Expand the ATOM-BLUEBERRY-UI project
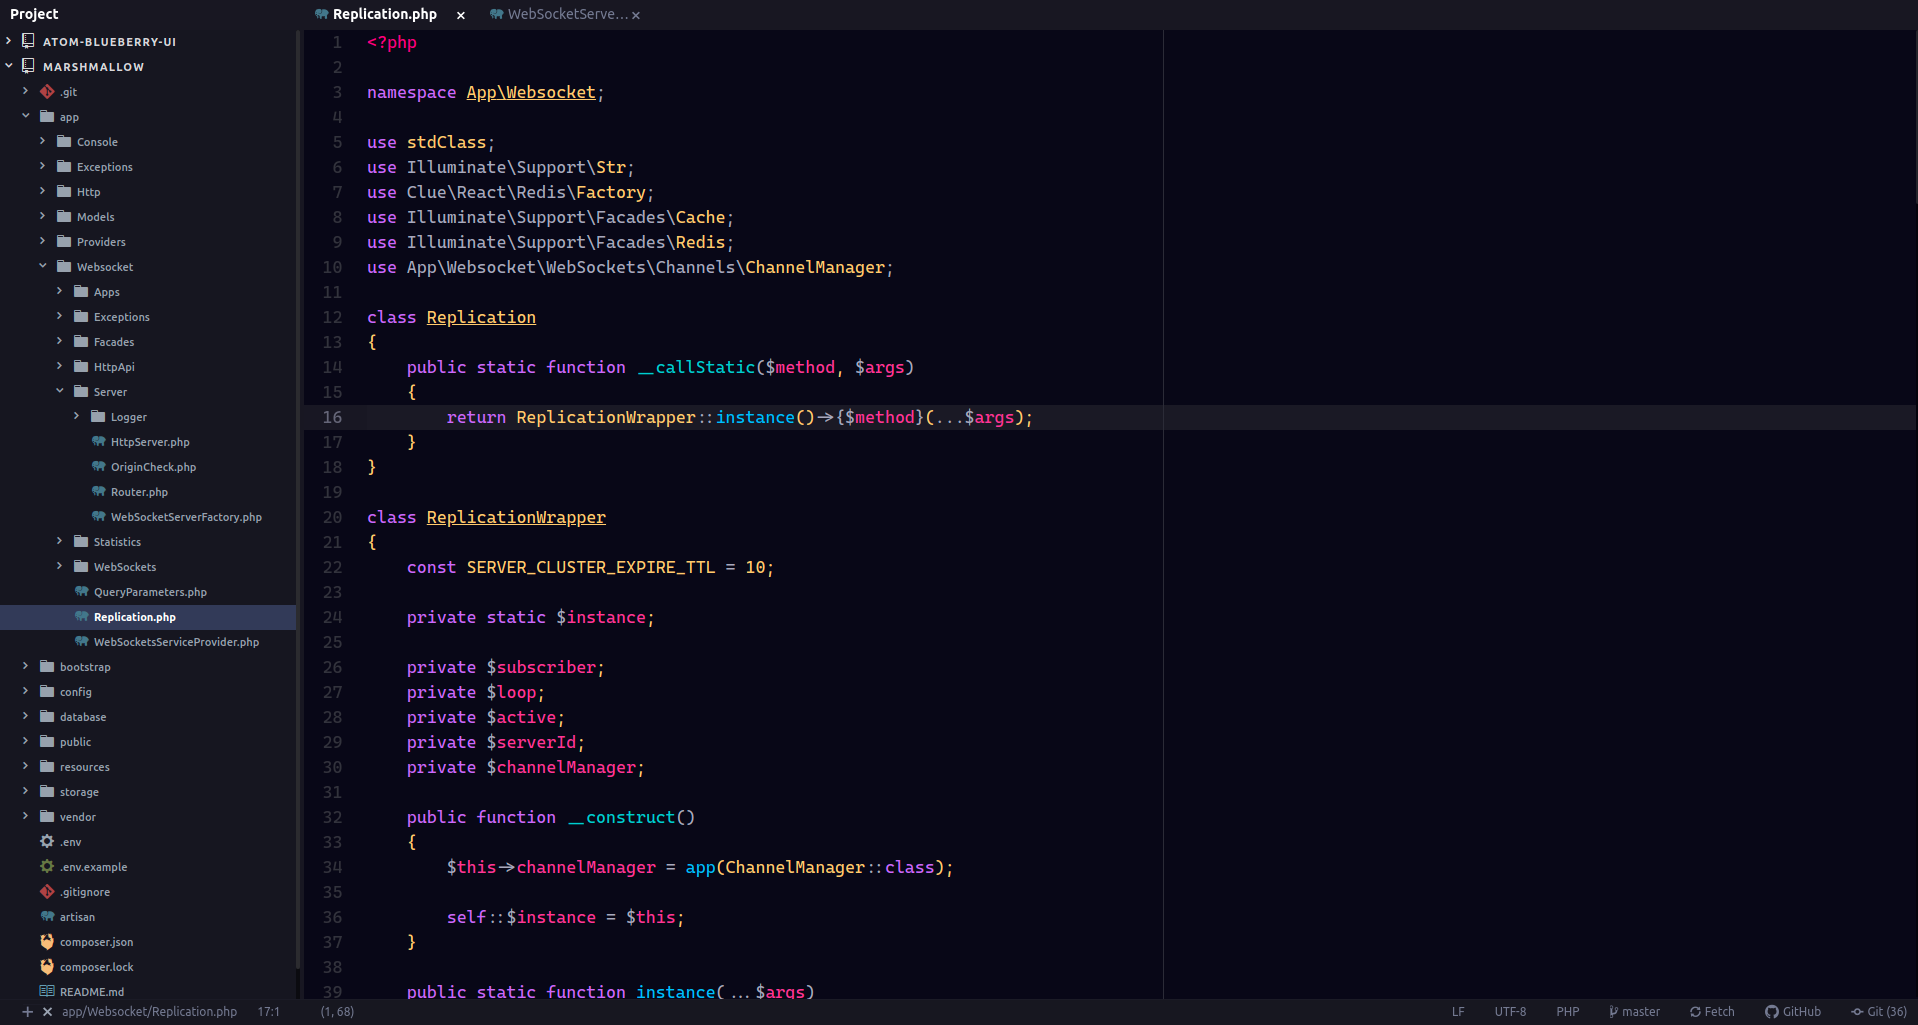This screenshot has width=1918, height=1025. pos(9,41)
